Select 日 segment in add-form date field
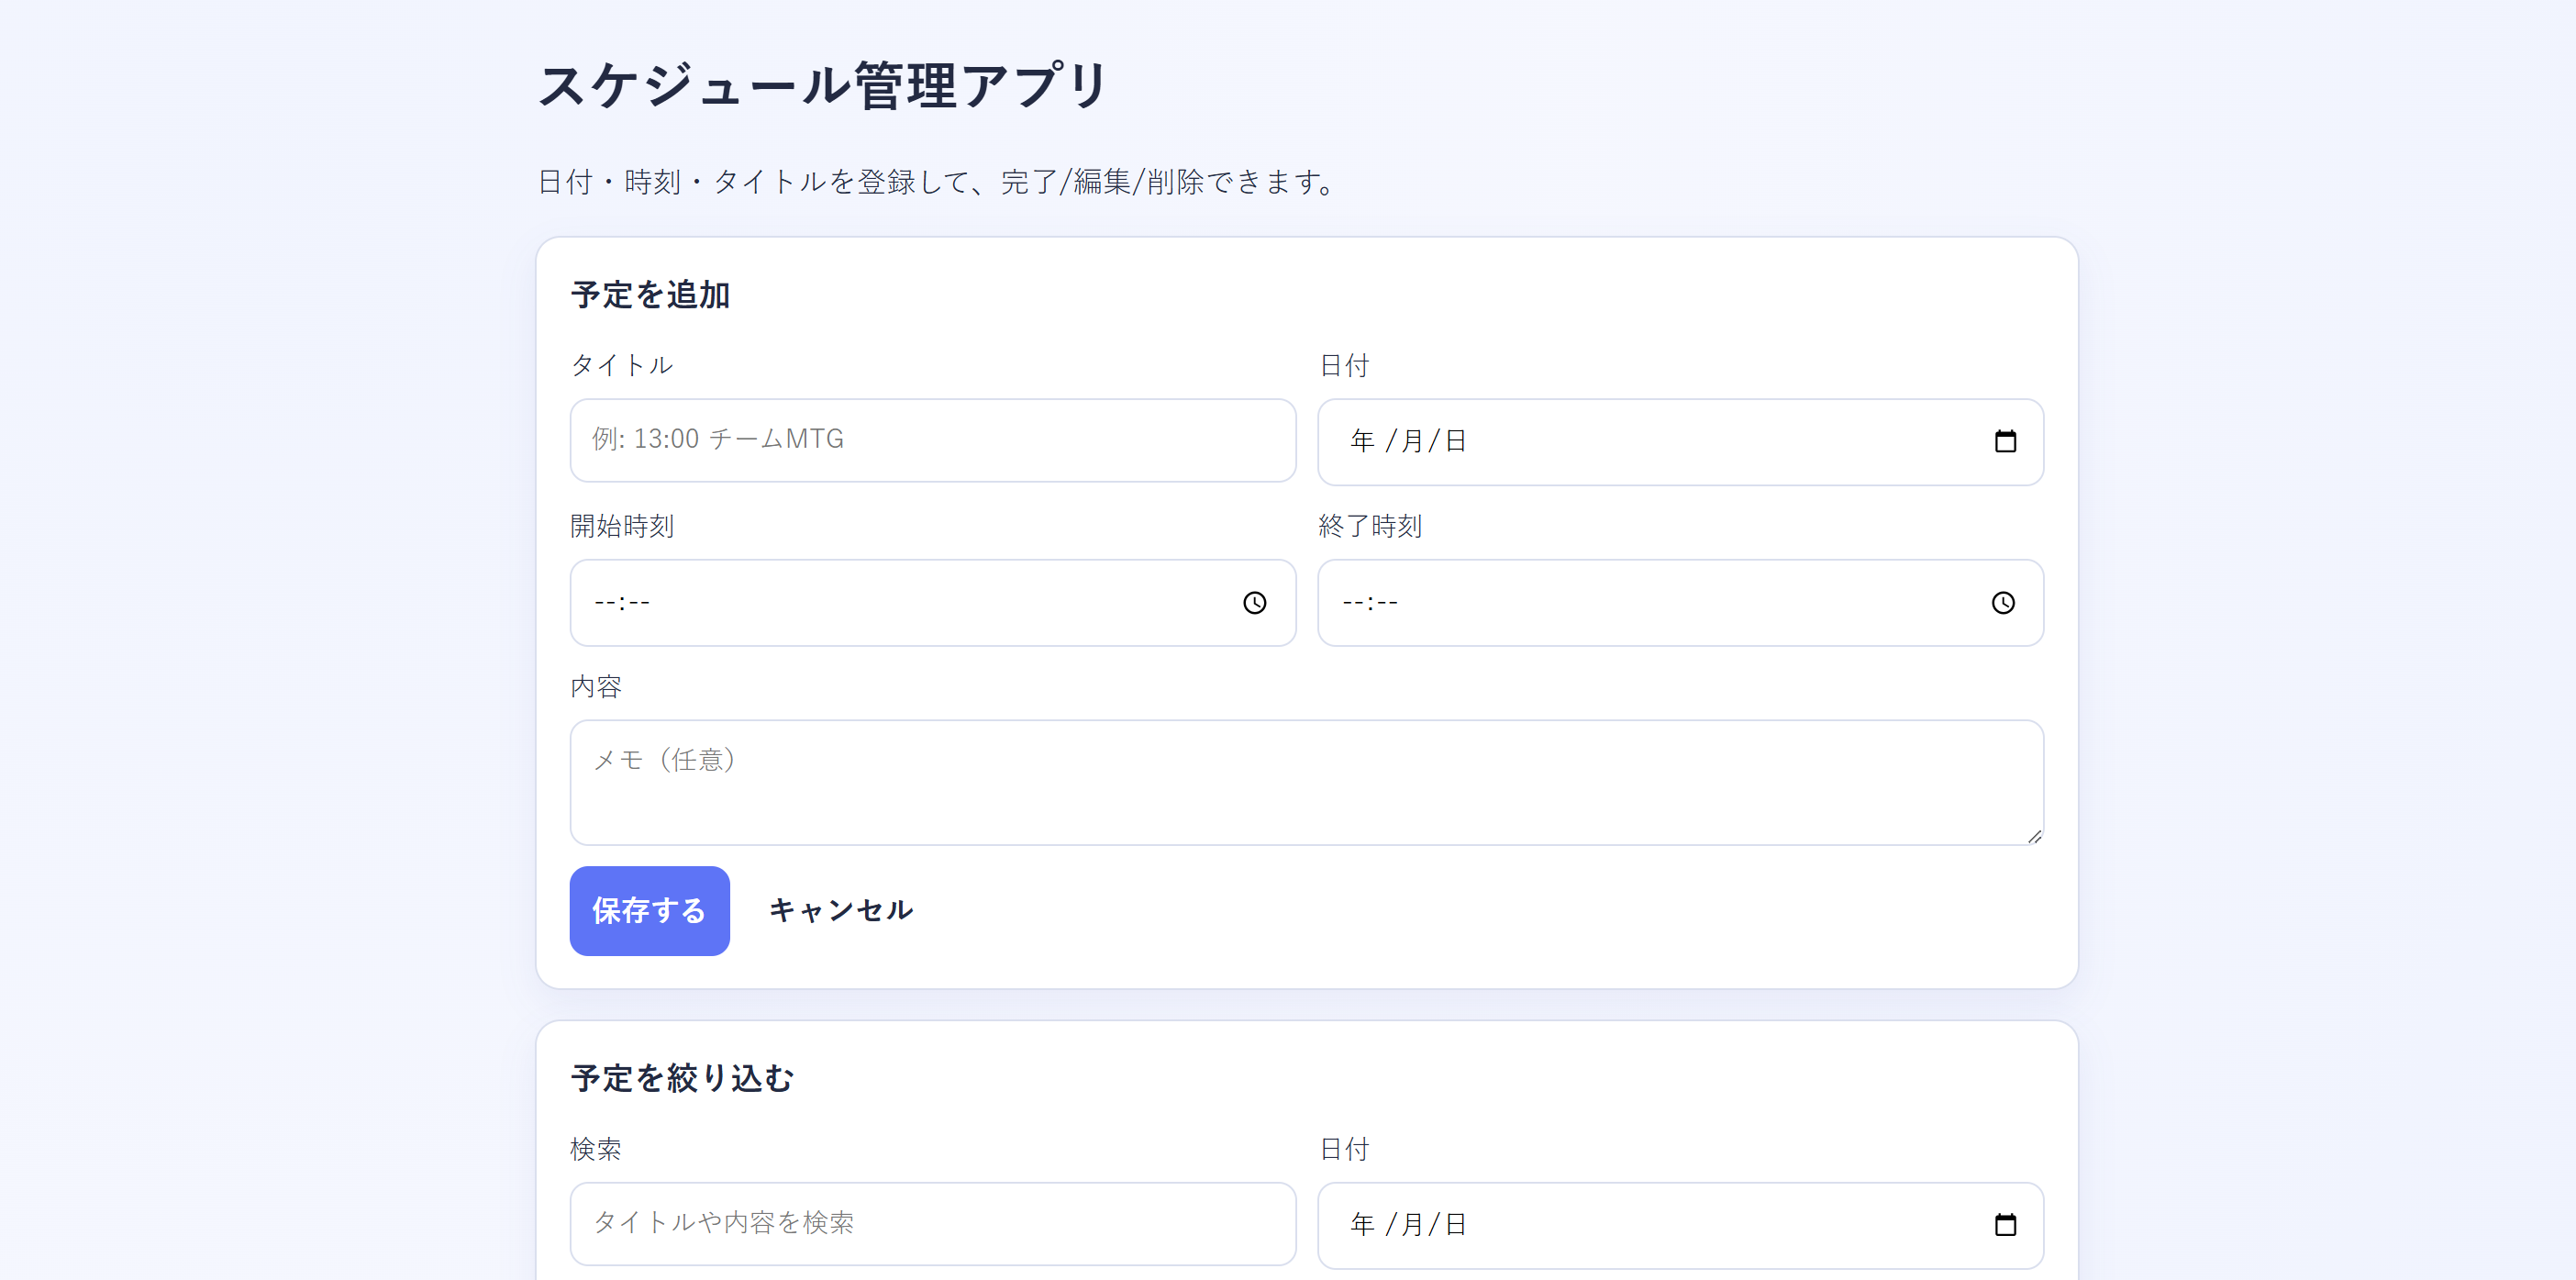2576x1280 pixels. tap(1455, 441)
